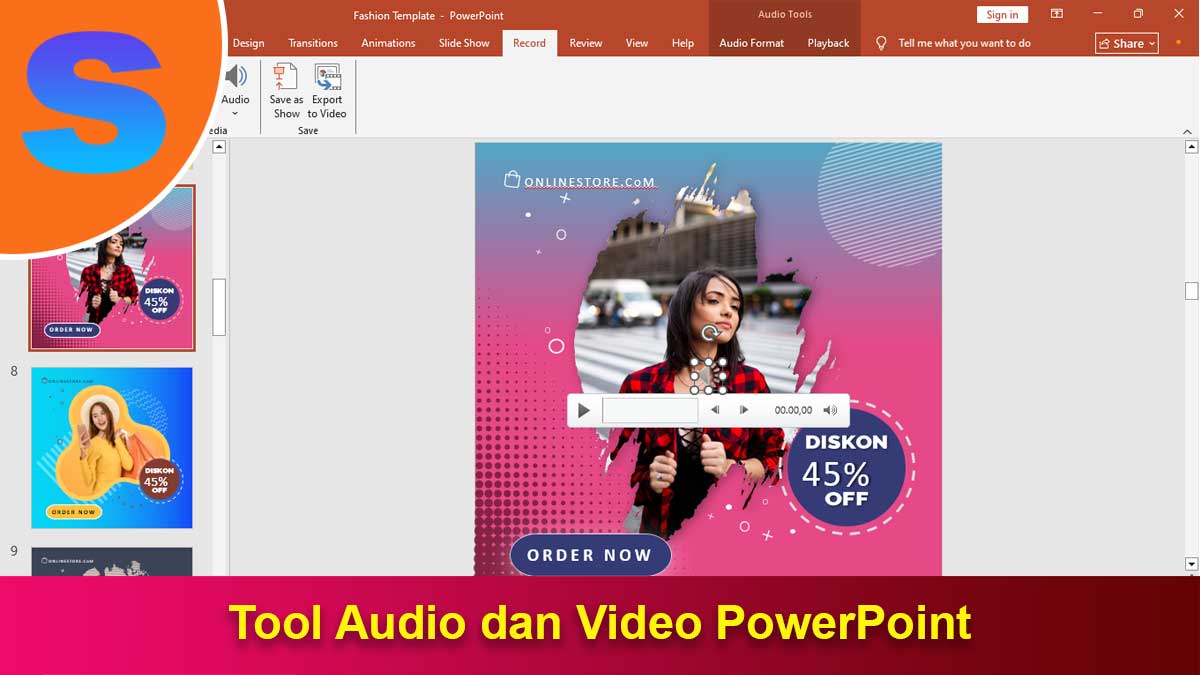Click the slide editor vertical scrollbar thumb
Screen dimensions: 1200x675
pos(1191,291)
